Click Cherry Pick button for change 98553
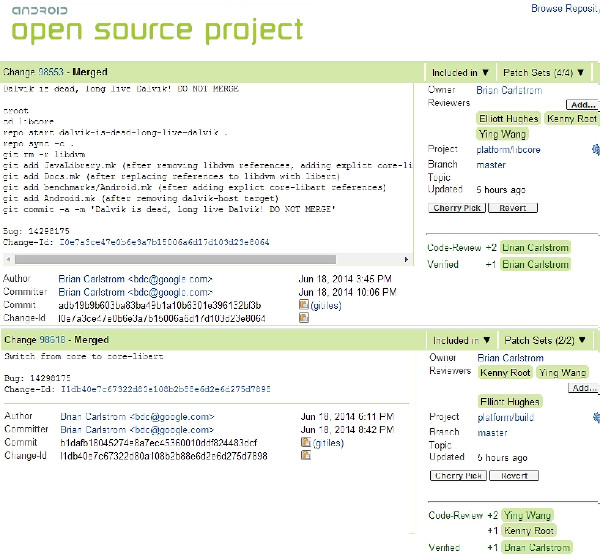Viewport: 600px width, 559px height. (x=457, y=208)
